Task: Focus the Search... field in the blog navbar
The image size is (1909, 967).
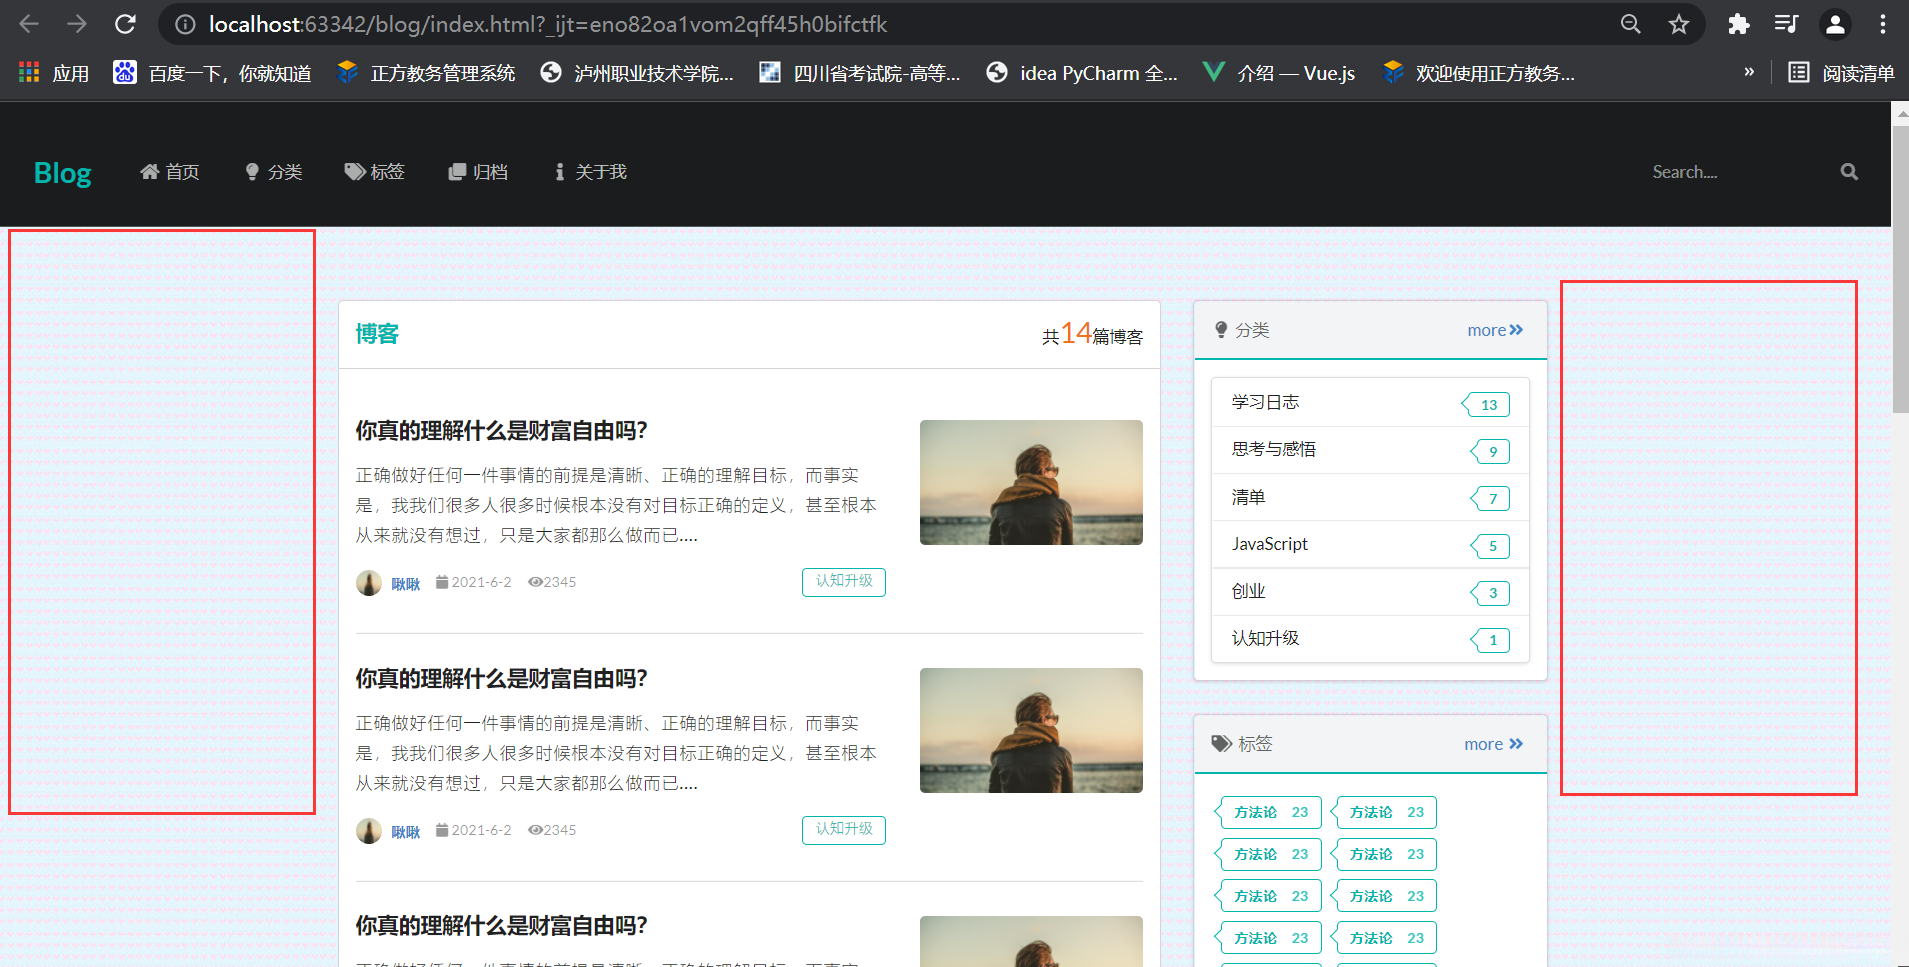Action: pyautogui.click(x=1740, y=172)
